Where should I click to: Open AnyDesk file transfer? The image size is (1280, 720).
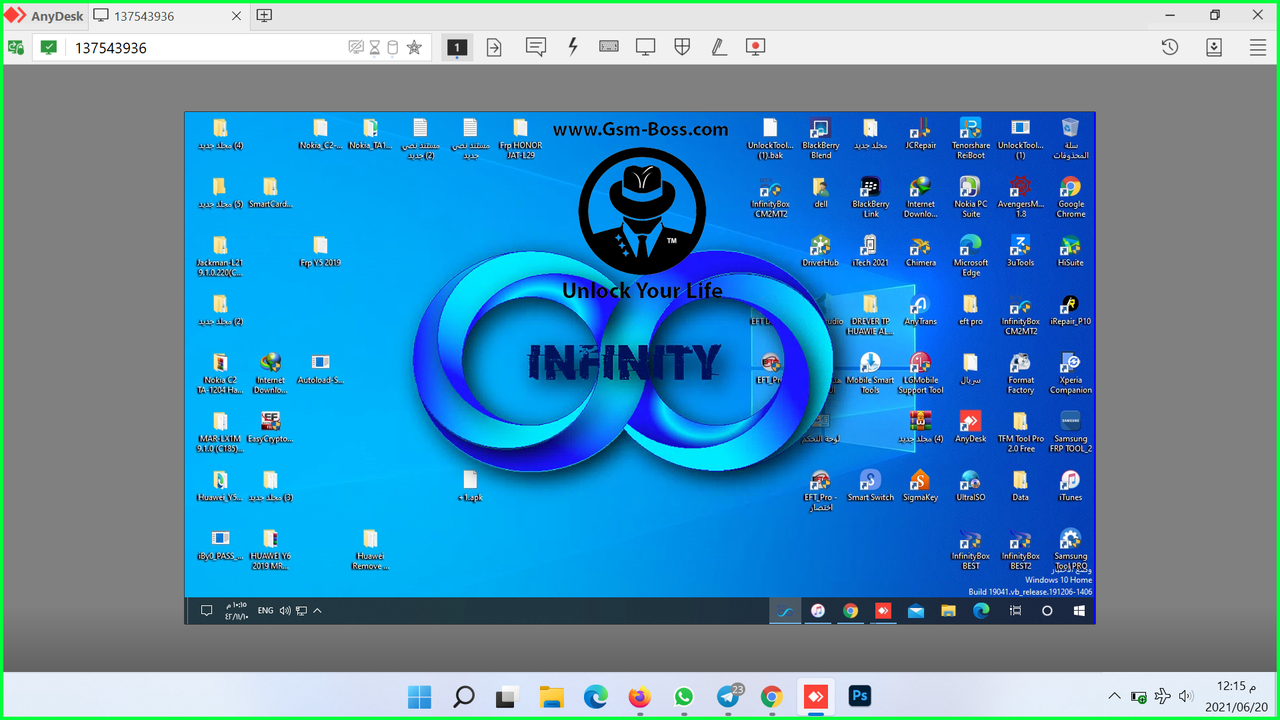tap(494, 47)
